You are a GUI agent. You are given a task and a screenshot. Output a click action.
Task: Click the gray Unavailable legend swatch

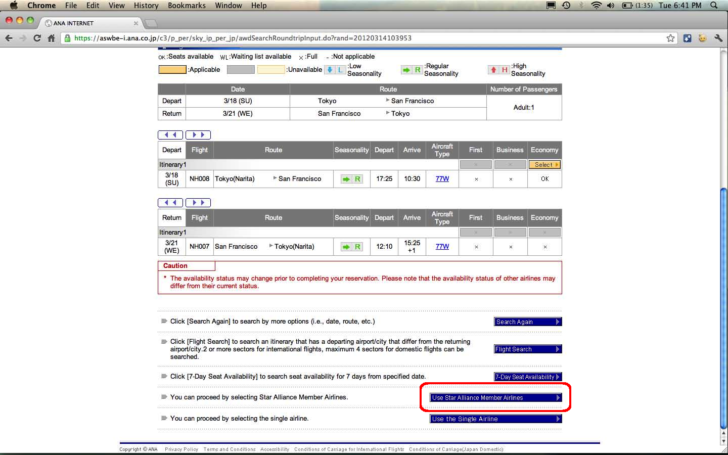pos(240,70)
